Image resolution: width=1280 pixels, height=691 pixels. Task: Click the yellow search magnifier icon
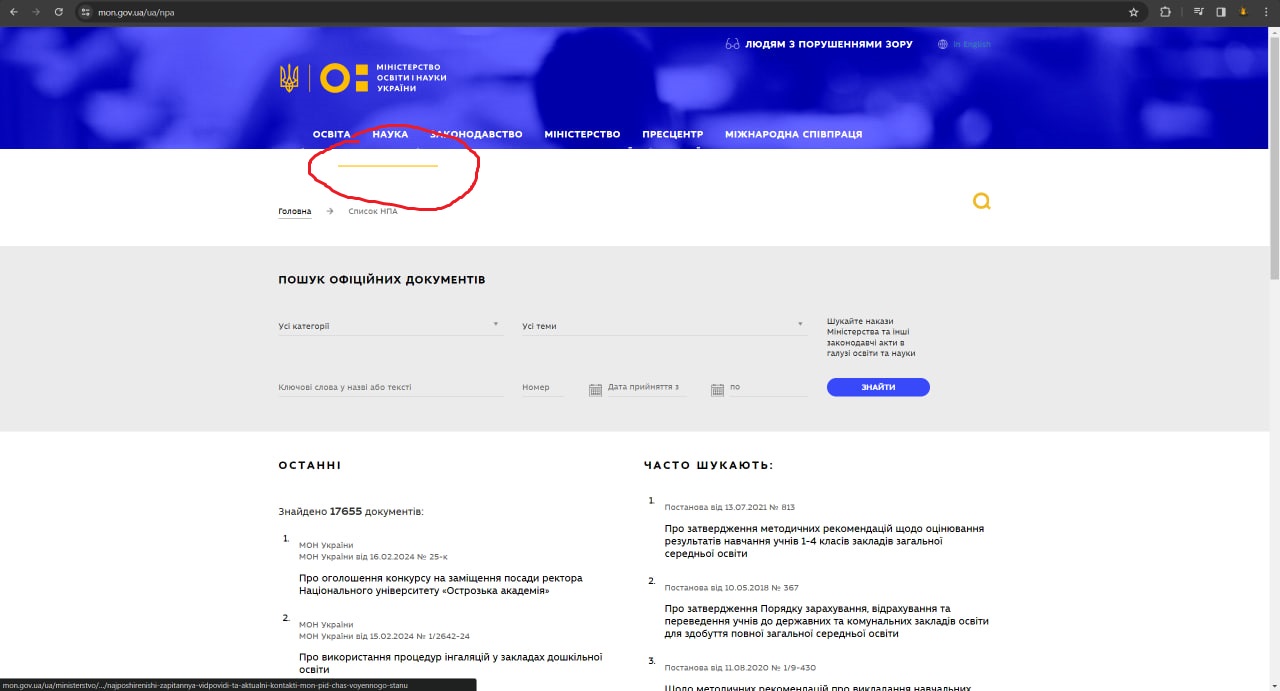(x=981, y=201)
